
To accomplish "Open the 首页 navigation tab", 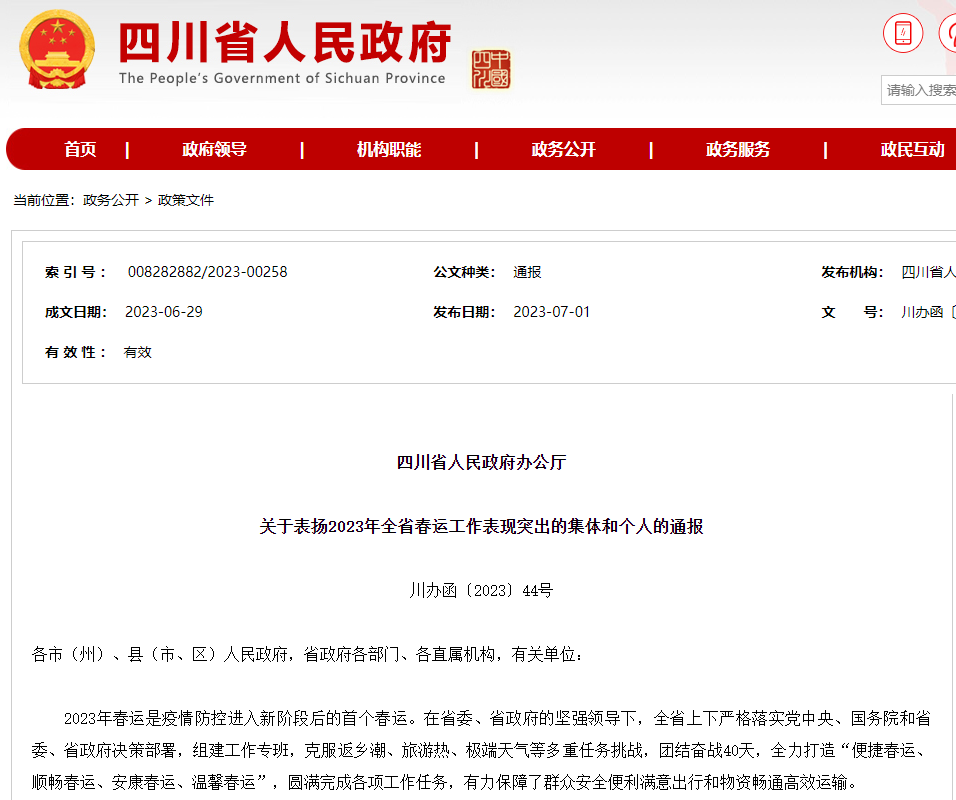I will coord(80,150).
